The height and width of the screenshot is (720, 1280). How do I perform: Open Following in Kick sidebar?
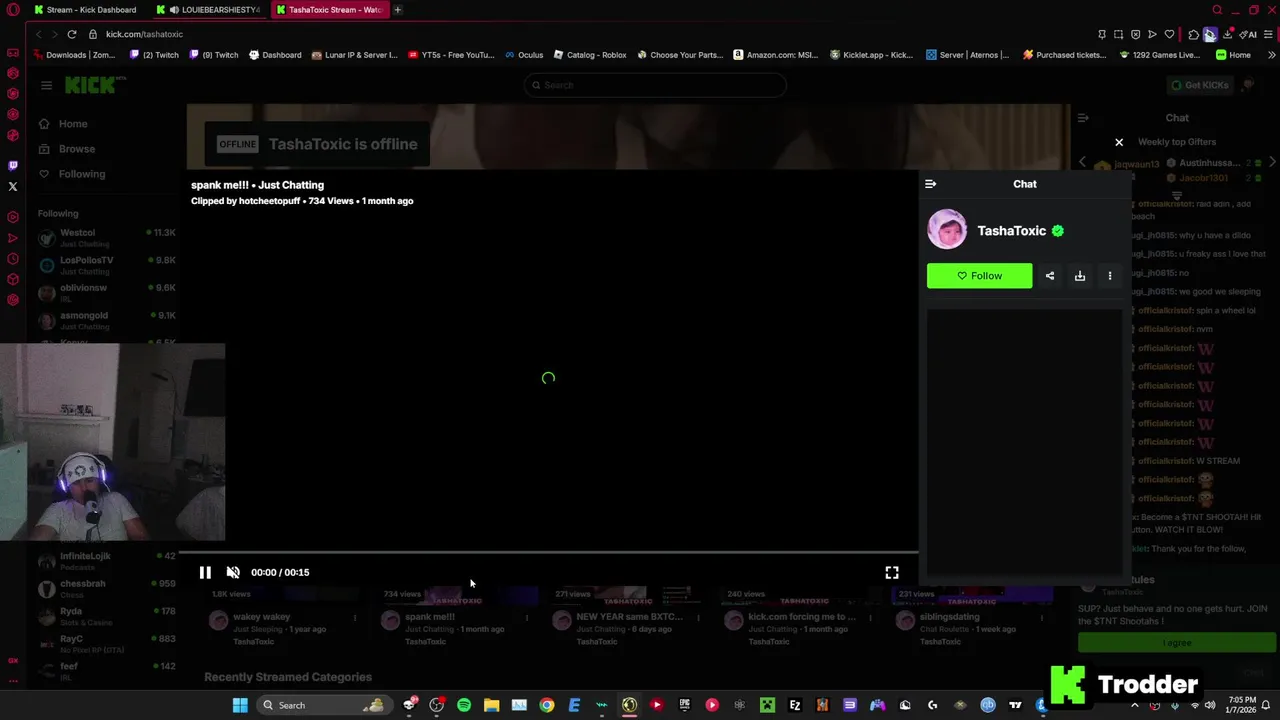pos(71,174)
